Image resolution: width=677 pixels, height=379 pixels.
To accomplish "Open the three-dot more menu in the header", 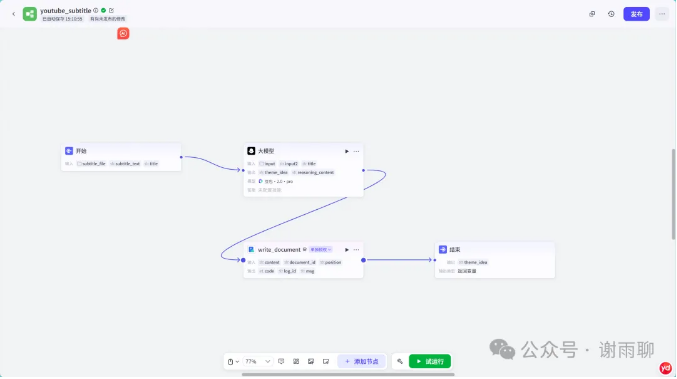I will coord(662,14).
